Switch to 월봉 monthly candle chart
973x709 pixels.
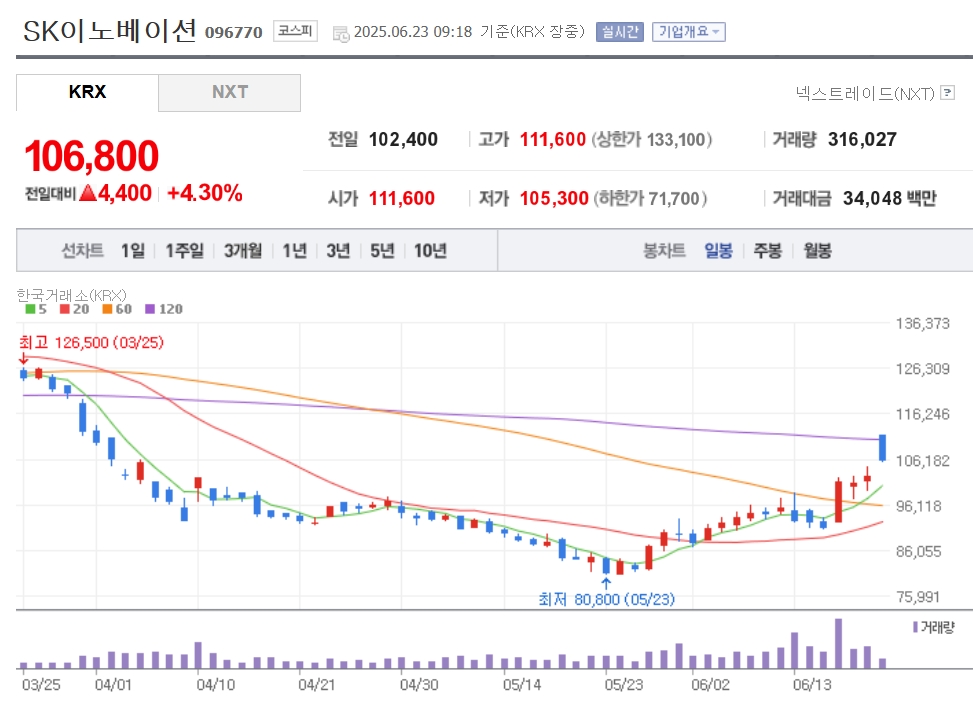[x=817, y=251]
